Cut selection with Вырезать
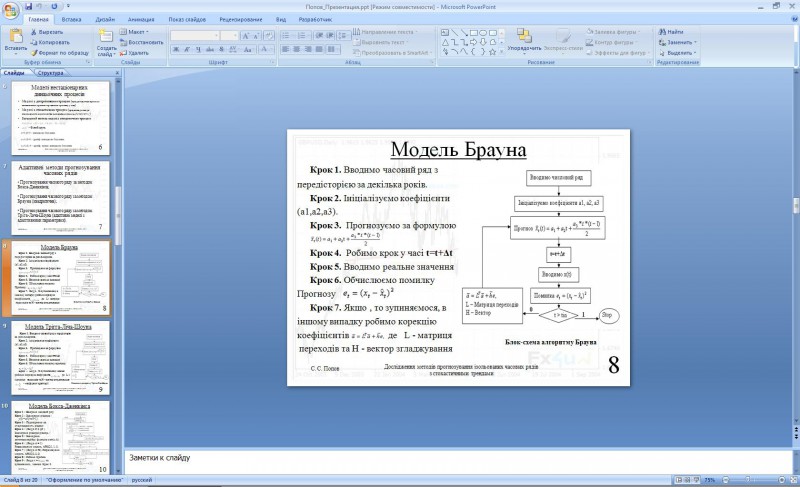The height and width of the screenshot is (487, 800). tap(47, 32)
